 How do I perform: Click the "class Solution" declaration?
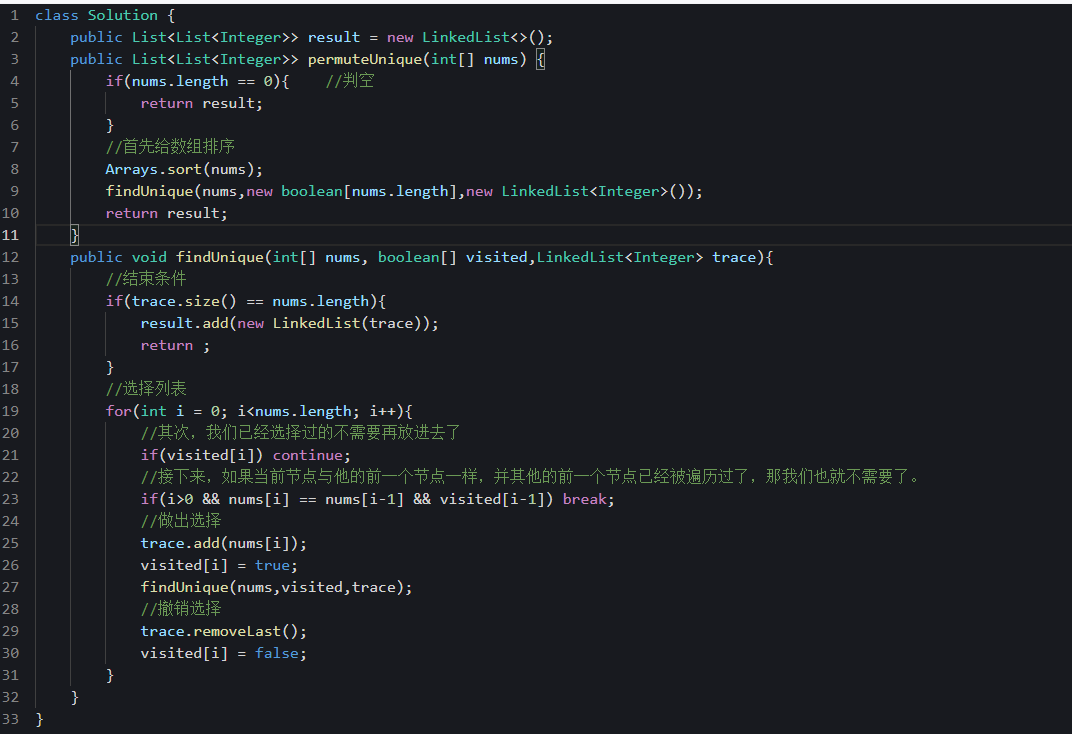click(x=96, y=15)
